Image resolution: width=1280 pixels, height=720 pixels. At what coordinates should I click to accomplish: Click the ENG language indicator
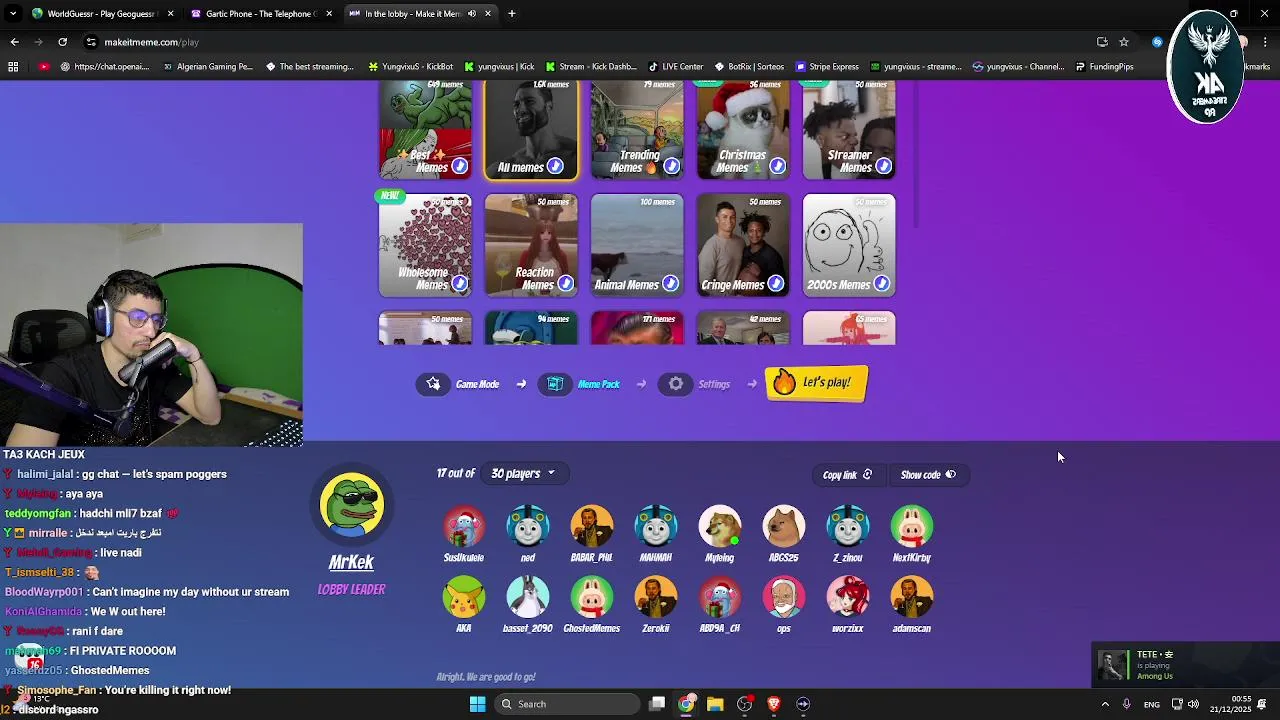[1152, 704]
